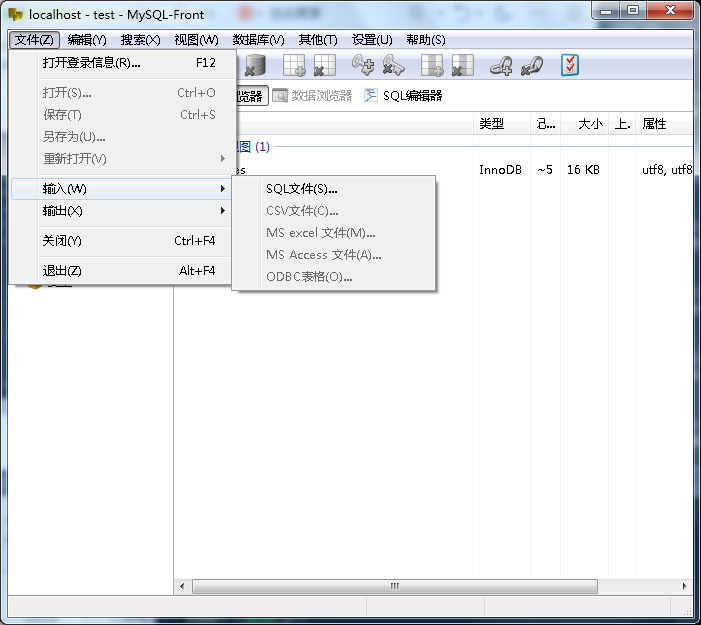Viewport: 701px width, 625px height.
Task: Open the 文件(Z) menu
Action: pyautogui.click(x=34, y=40)
